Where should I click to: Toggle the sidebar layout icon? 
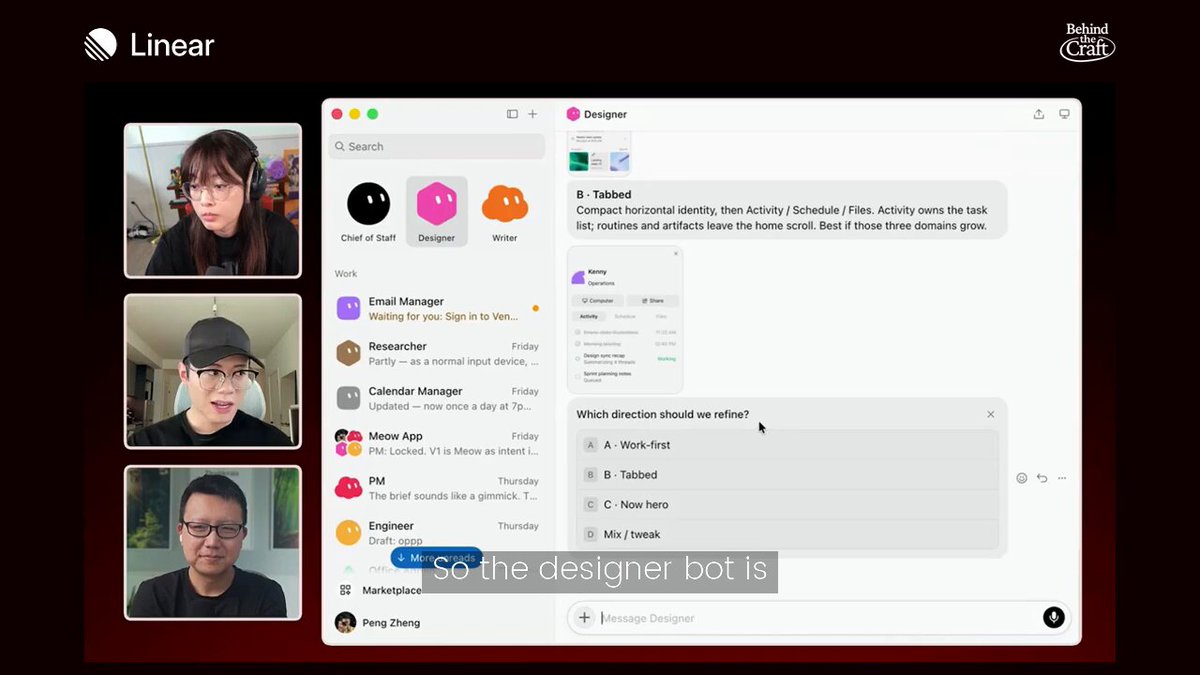(x=512, y=114)
